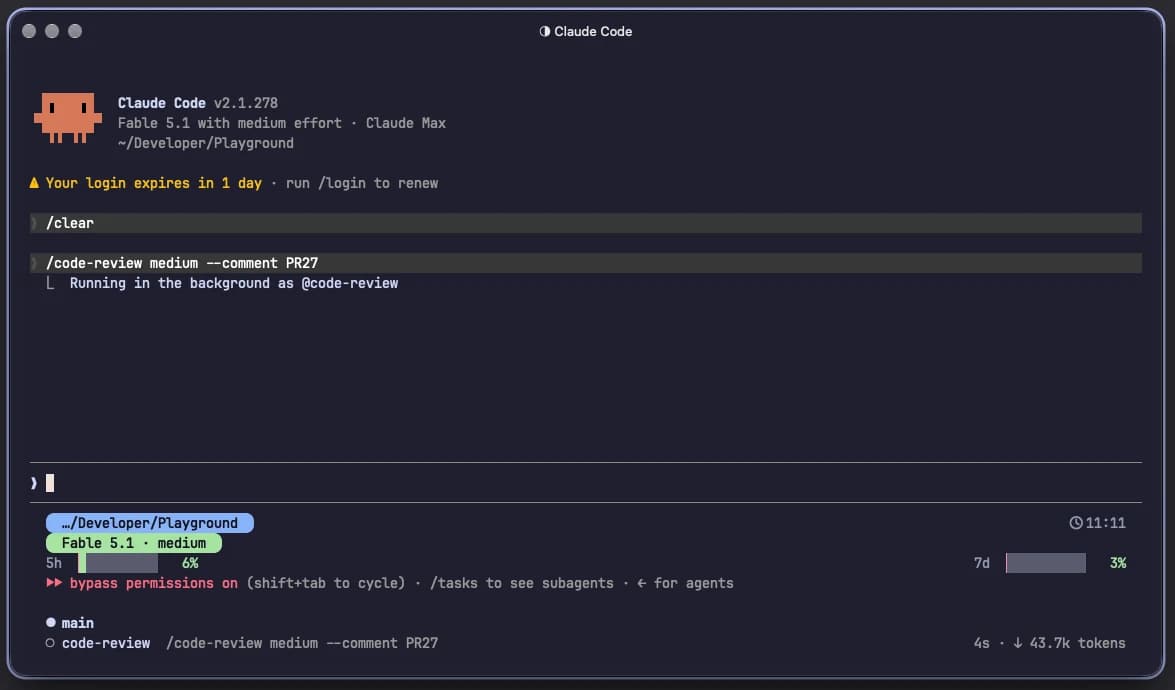This screenshot has height=690, width=1175.
Task: Click the …/Developer/Playground blue badge
Action: [150, 523]
